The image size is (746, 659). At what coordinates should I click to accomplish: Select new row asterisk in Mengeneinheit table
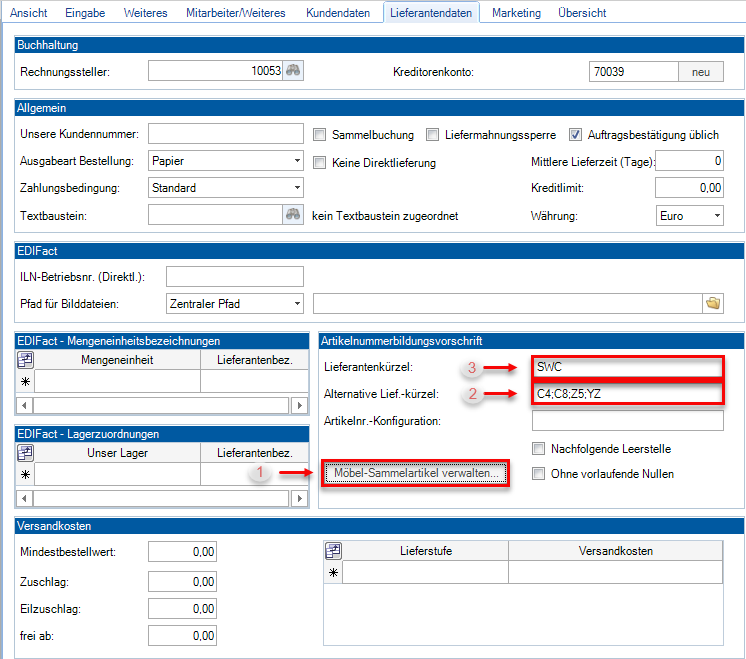pyautogui.click(x=26, y=381)
